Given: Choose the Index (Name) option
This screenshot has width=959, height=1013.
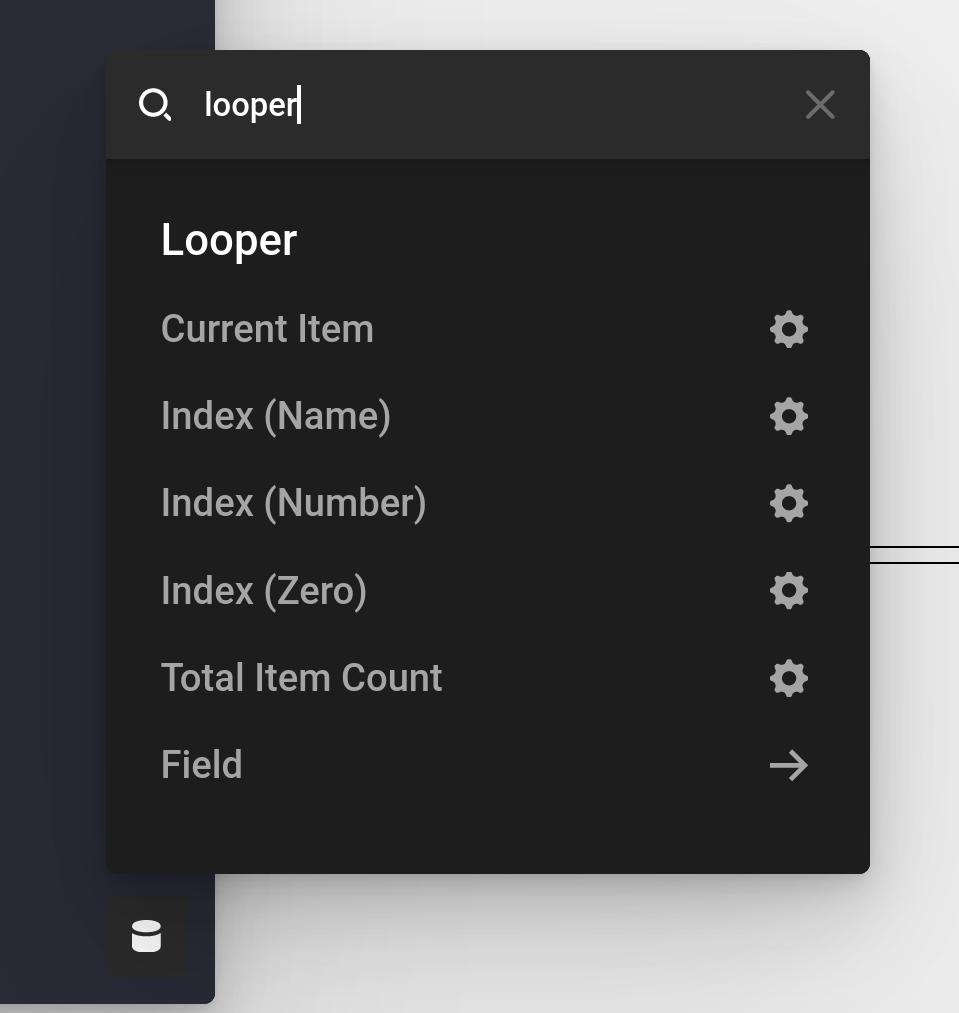Looking at the screenshot, I should click(276, 416).
